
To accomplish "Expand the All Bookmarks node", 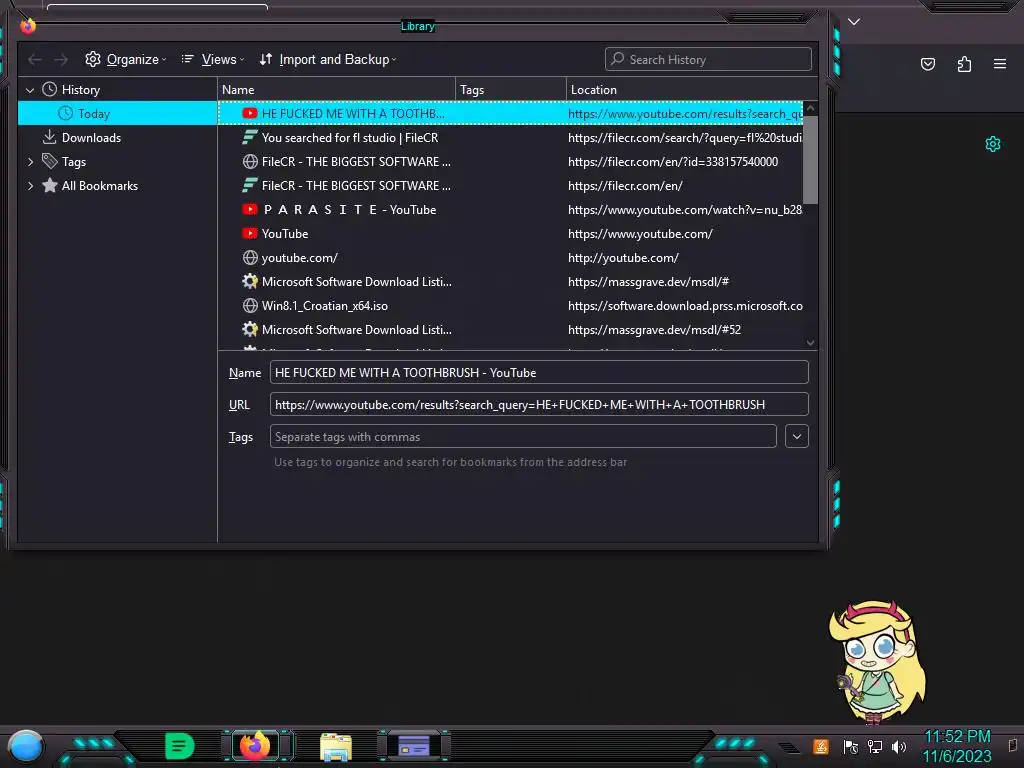I will tap(30, 186).
